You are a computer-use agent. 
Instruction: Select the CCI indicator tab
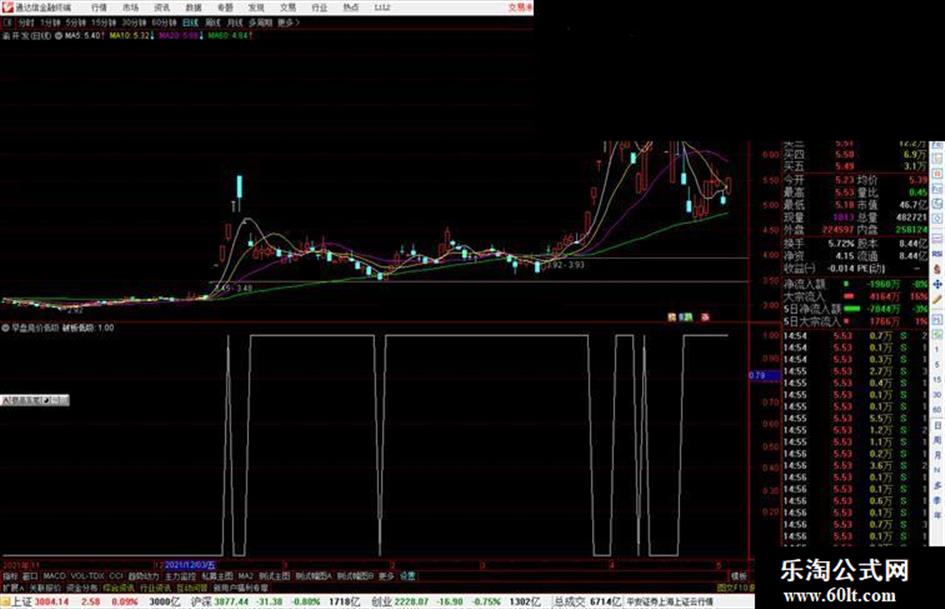[116, 576]
